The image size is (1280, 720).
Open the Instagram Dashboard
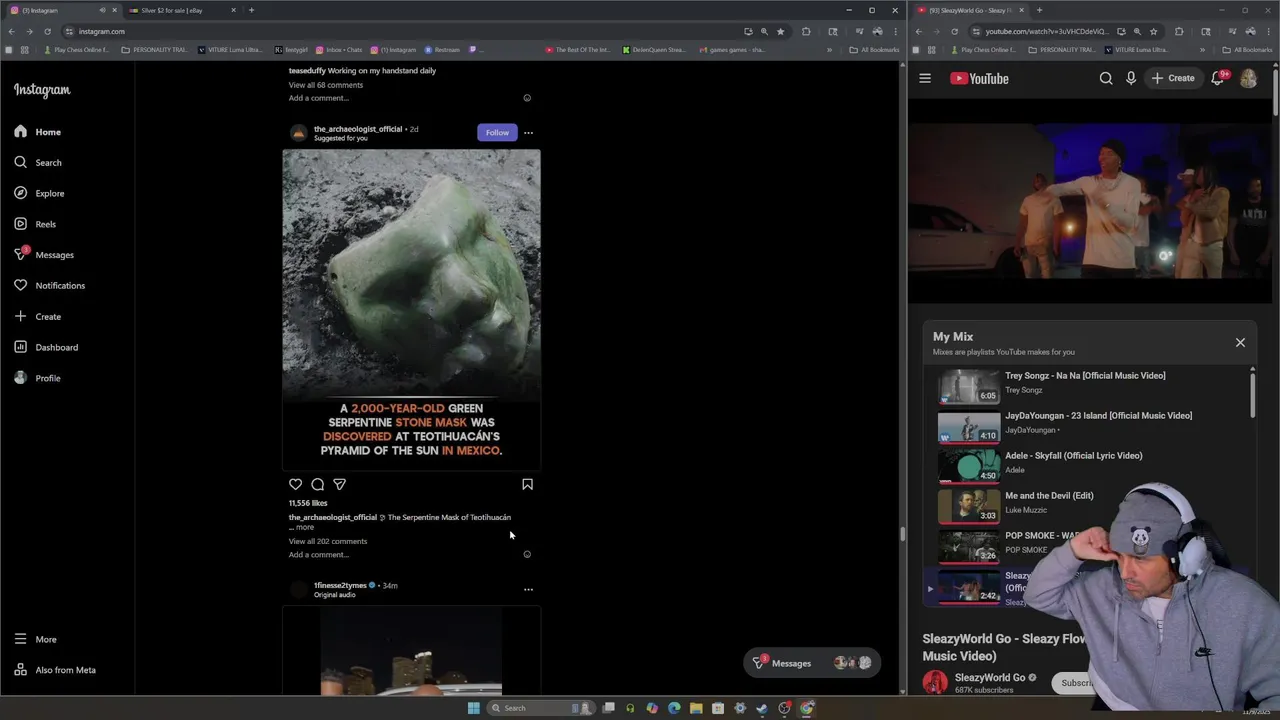tap(46, 347)
